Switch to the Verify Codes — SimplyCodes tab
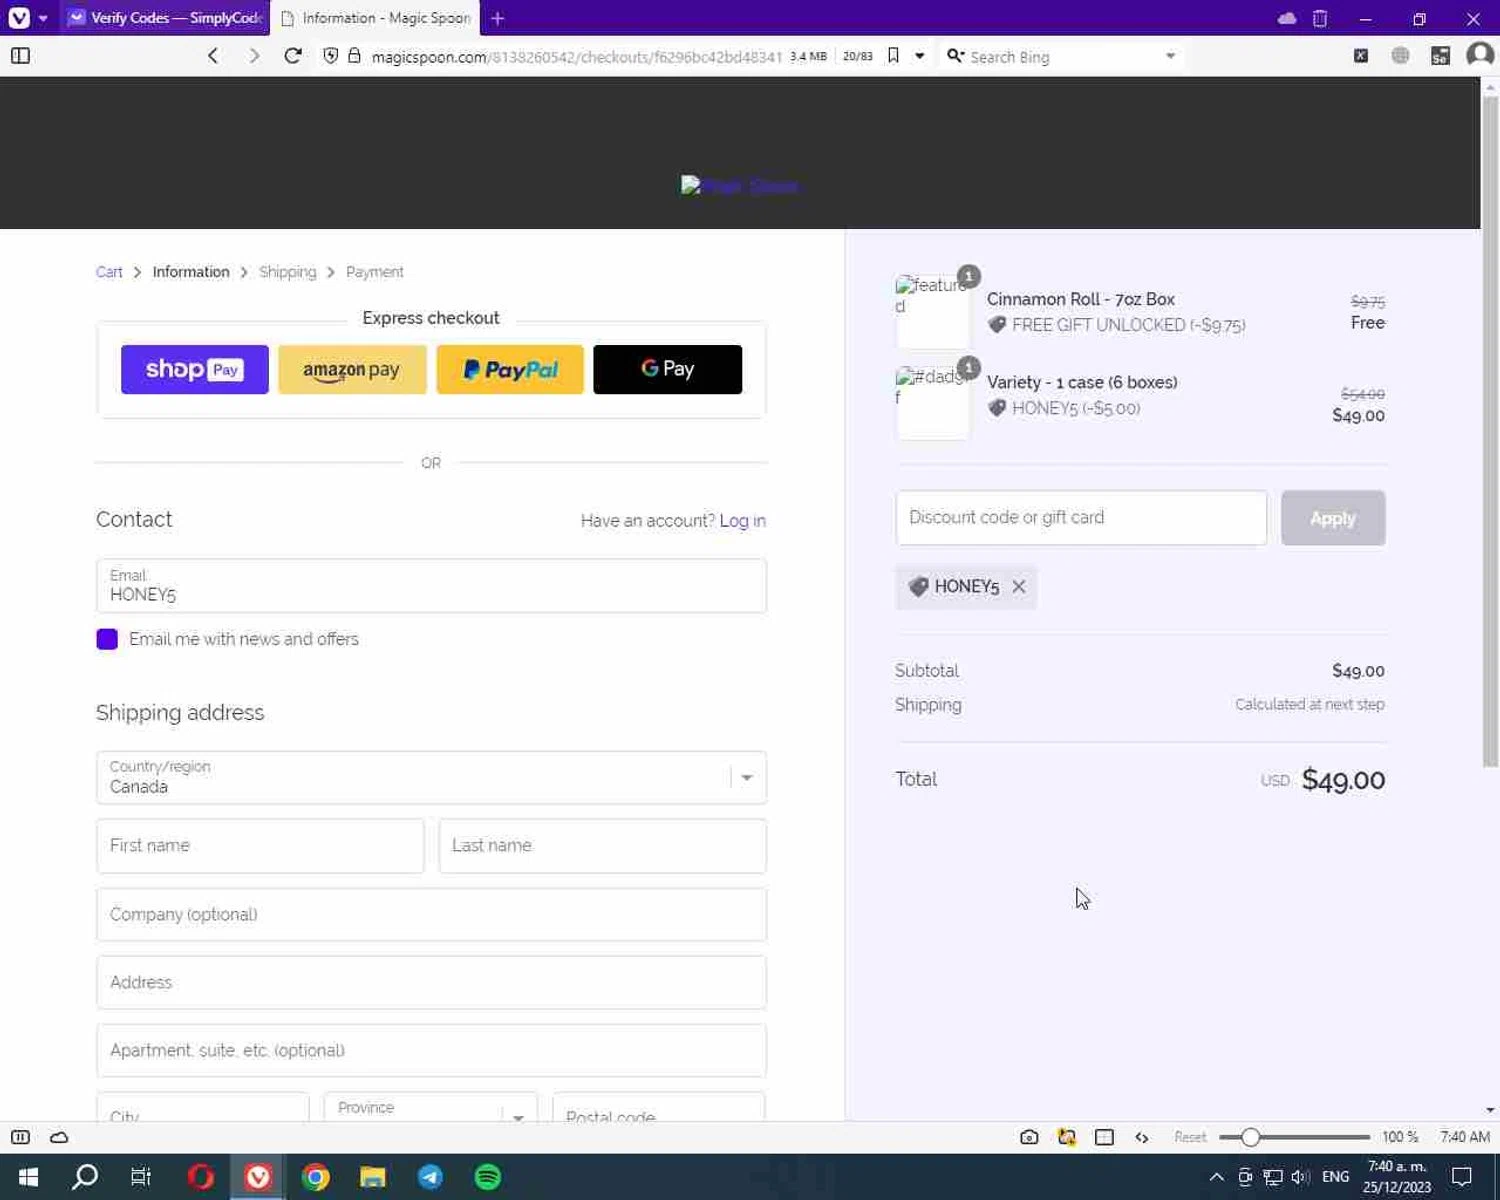Image resolution: width=1500 pixels, height=1200 pixels. tap(165, 18)
